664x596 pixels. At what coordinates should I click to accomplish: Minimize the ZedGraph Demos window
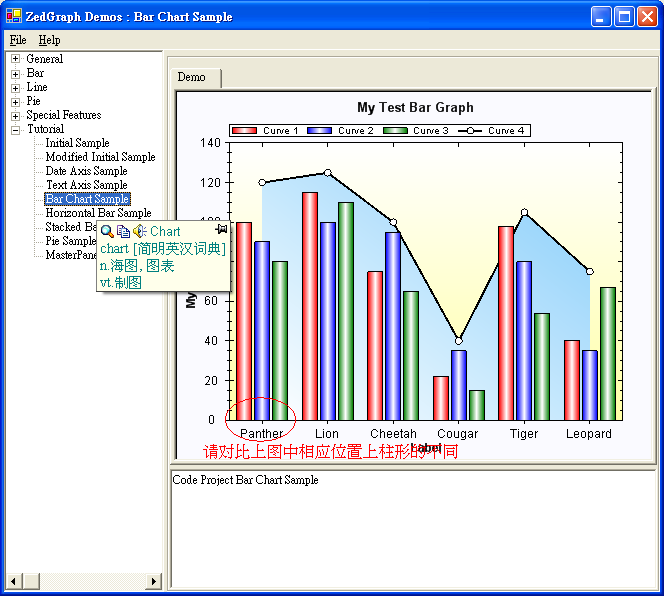pos(601,17)
